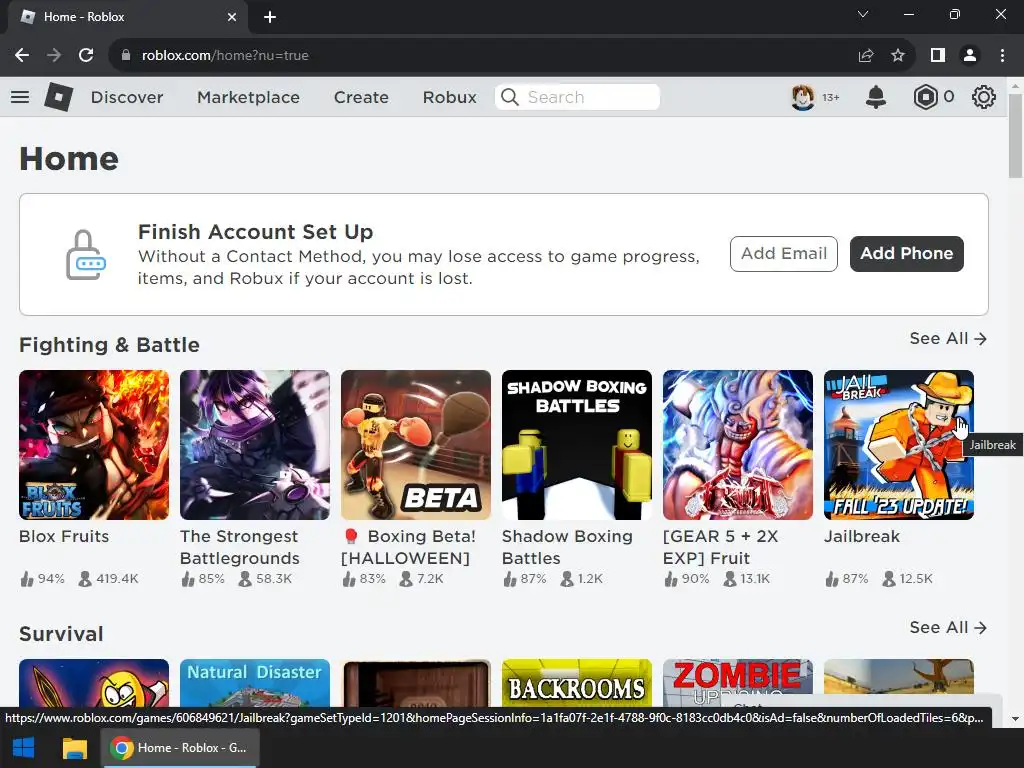1024x768 pixels.
Task: See All Survival games
Action: click(948, 628)
